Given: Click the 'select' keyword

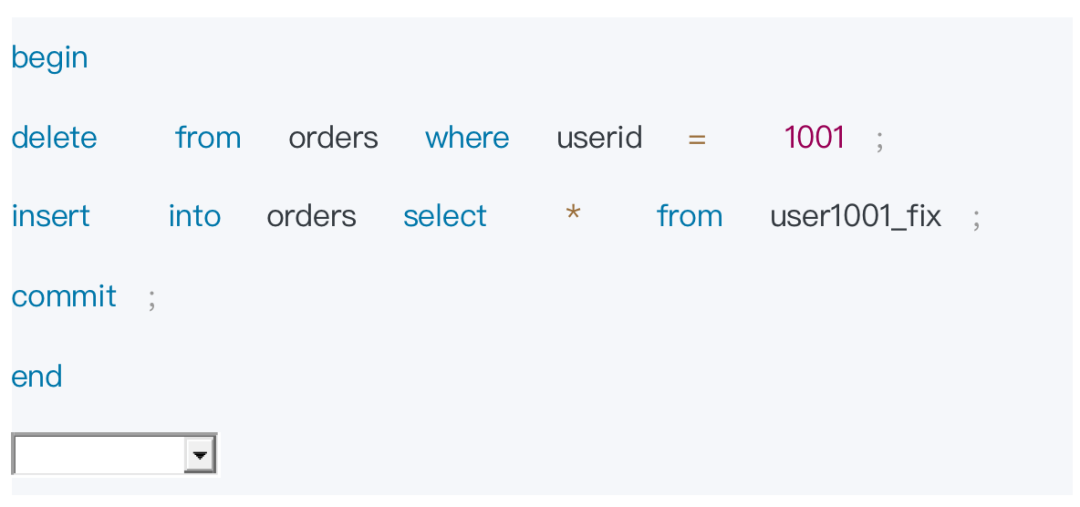Looking at the screenshot, I should [445, 216].
